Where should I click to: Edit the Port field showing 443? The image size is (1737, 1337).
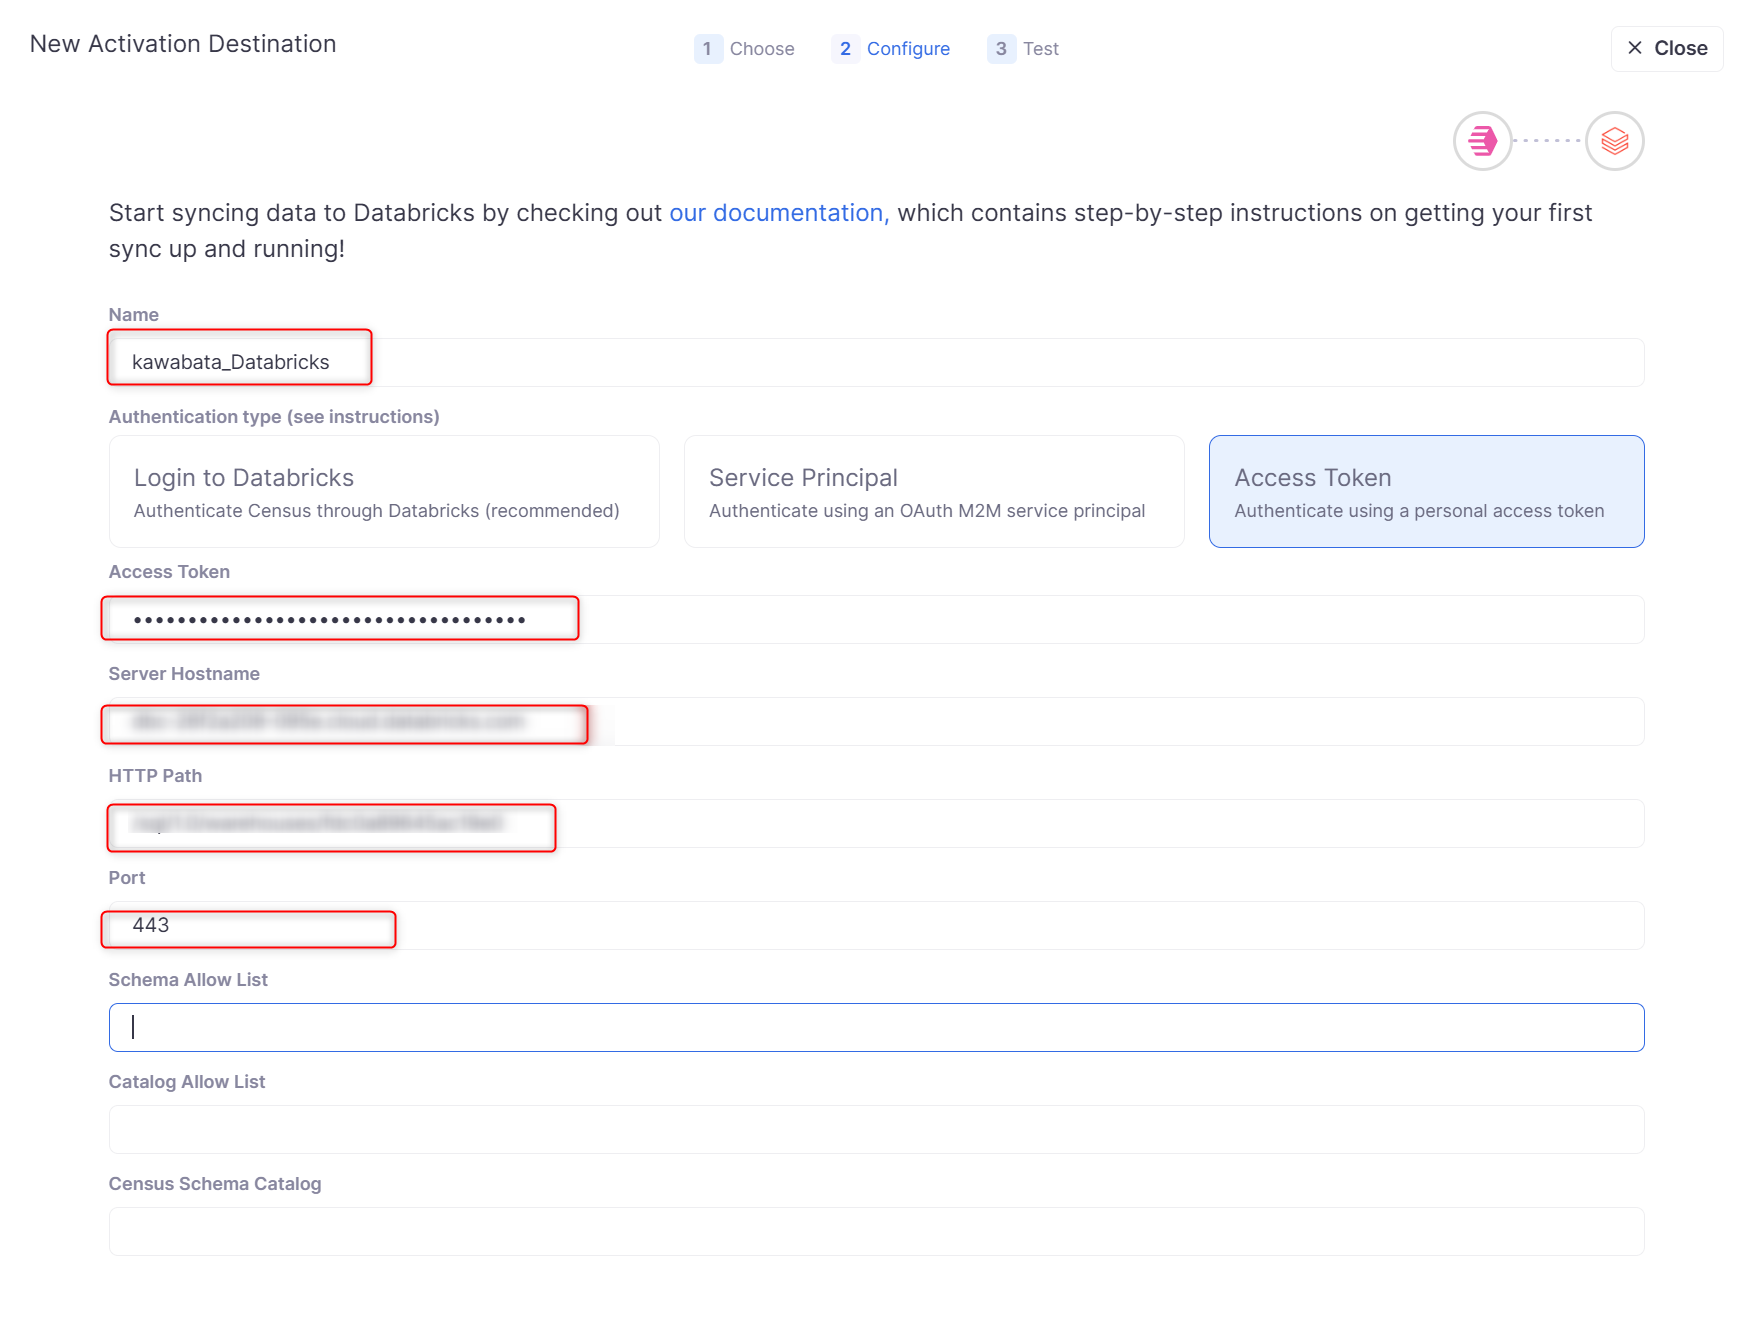(875, 926)
